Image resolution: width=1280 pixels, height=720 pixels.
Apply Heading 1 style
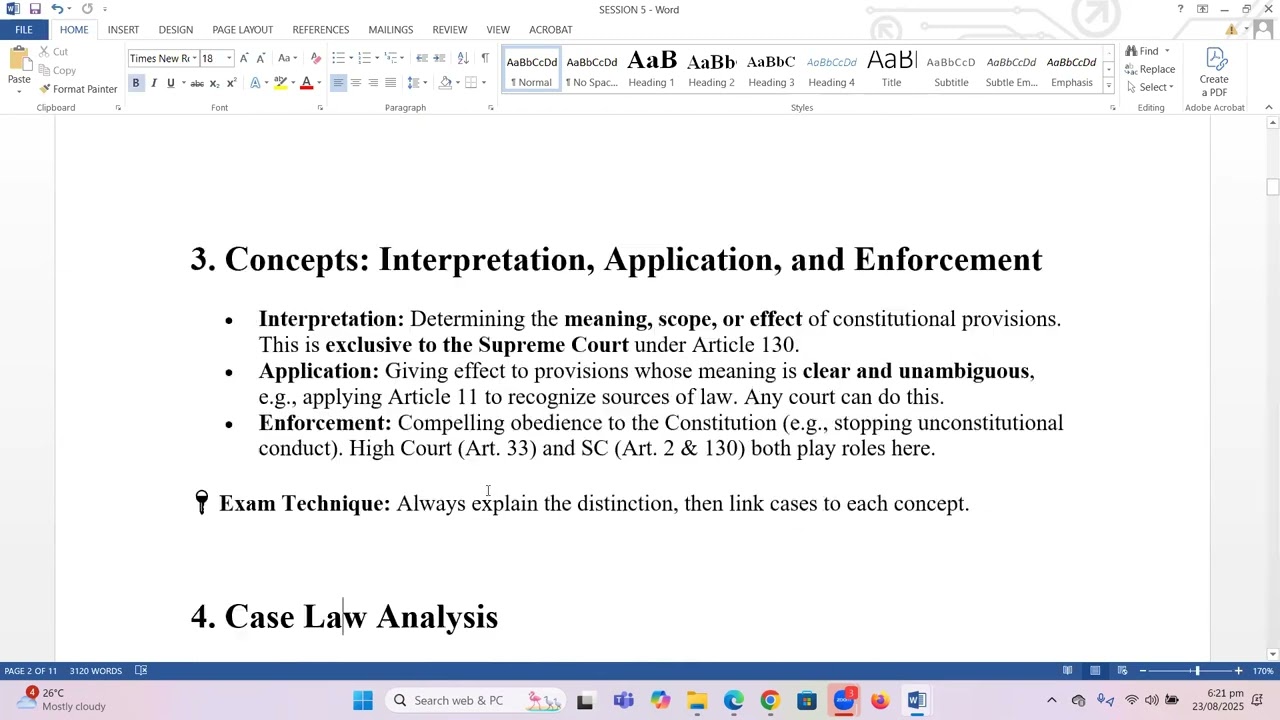pos(651,69)
